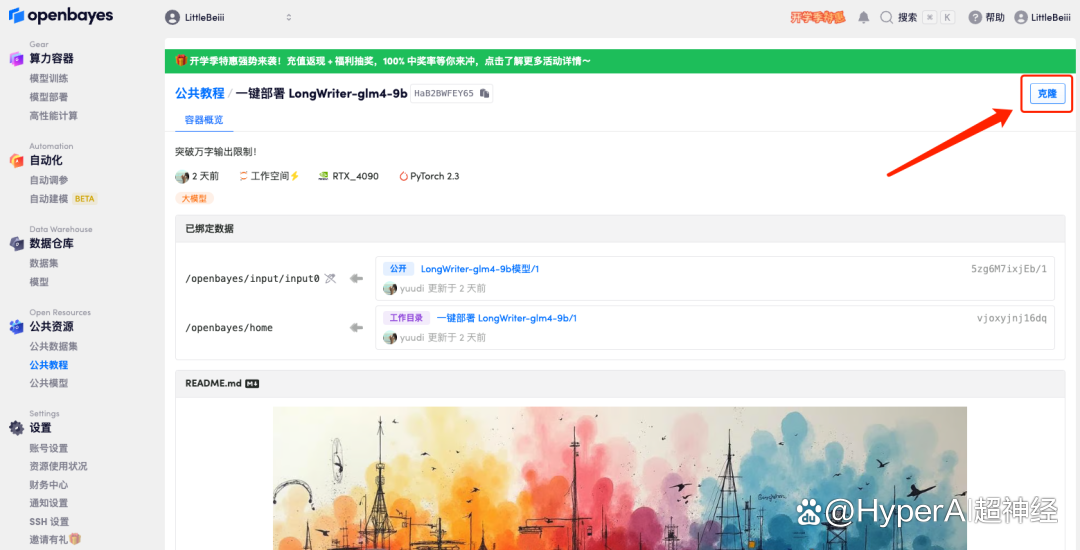Image resolution: width=1080 pixels, height=550 pixels.
Task: Click the 自动化 sidebar icon
Action: (x=16, y=160)
